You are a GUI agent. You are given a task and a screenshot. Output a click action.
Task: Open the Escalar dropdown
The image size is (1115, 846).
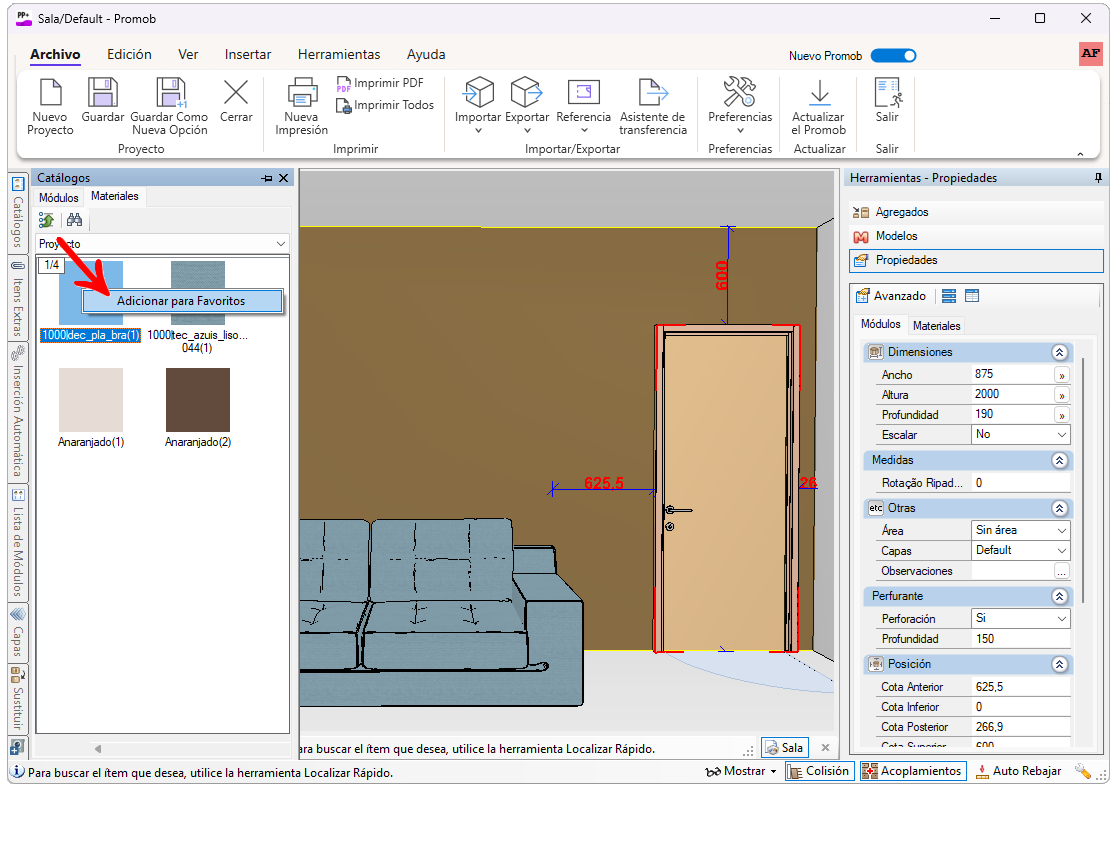pos(1061,435)
